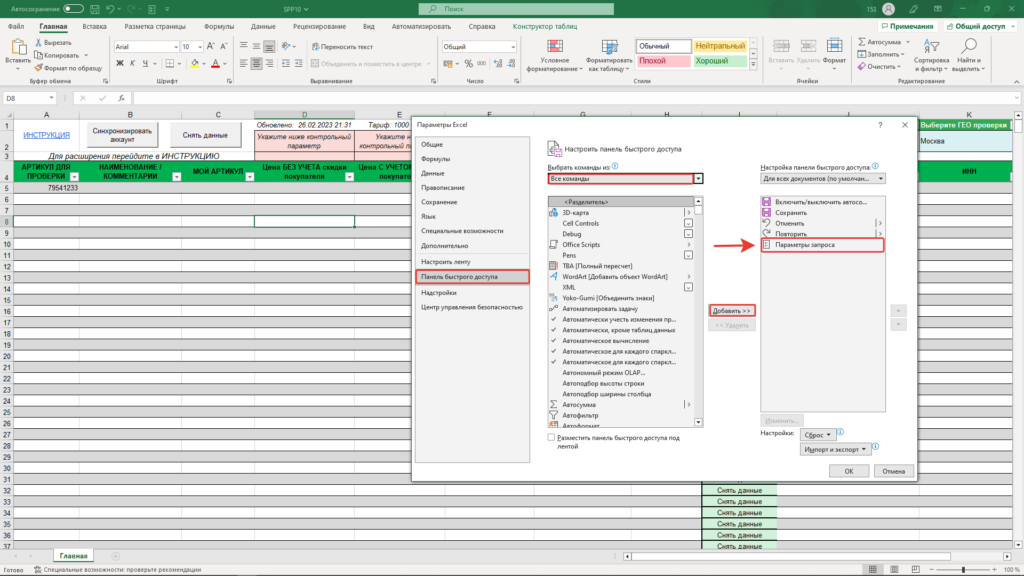Click the decrease font size icon
The height and width of the screenshot is (576, 1024).
coord(223,46)
